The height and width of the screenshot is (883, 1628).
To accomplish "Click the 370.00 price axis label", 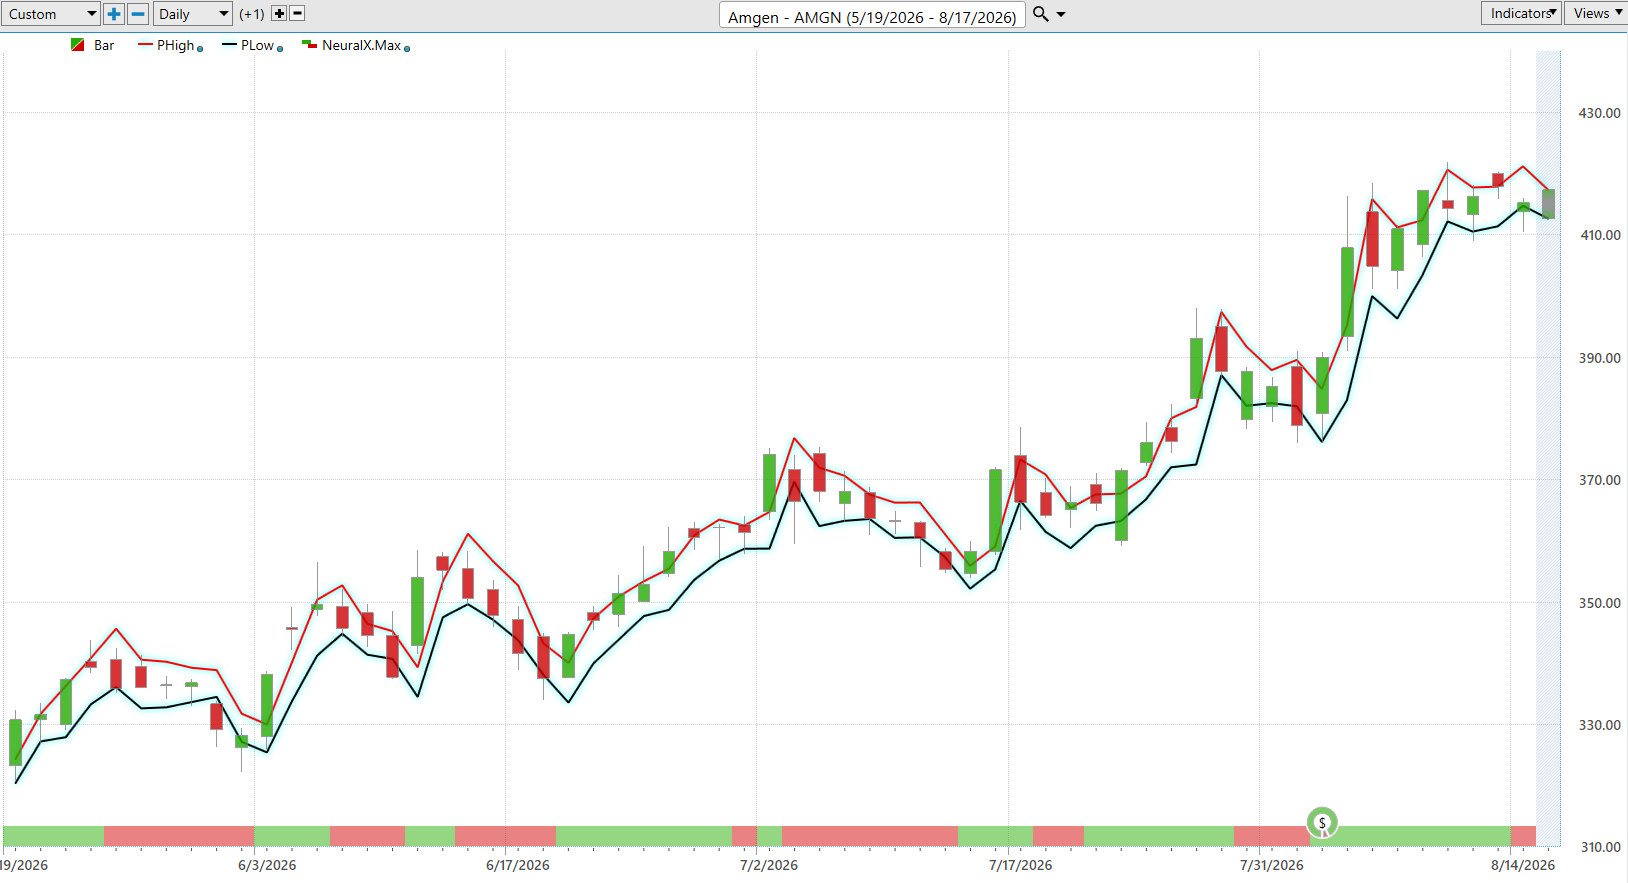I will [x=1600, y=480].
